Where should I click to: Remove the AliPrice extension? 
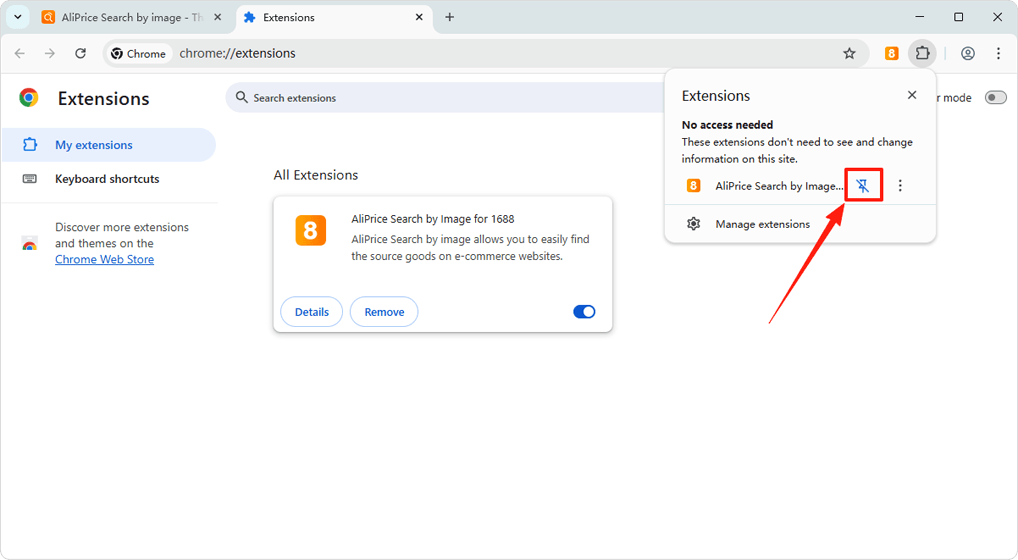click(x=384, y=312)
